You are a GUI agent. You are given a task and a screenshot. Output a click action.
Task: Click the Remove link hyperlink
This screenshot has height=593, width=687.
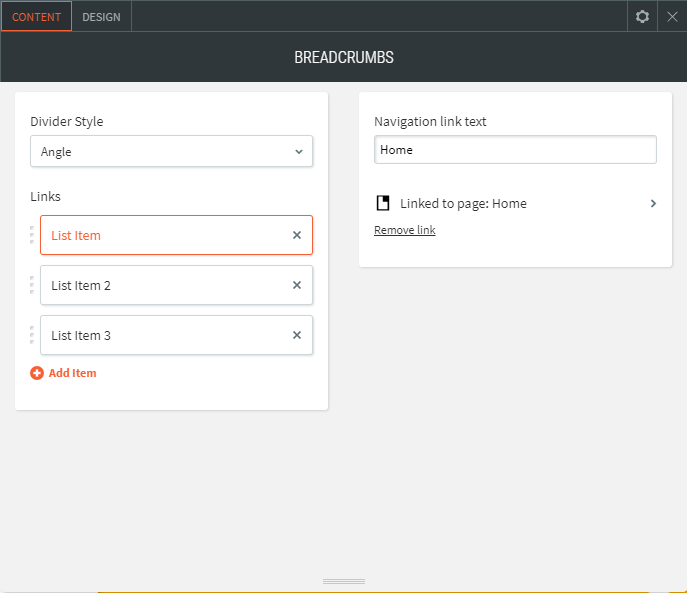404,230
